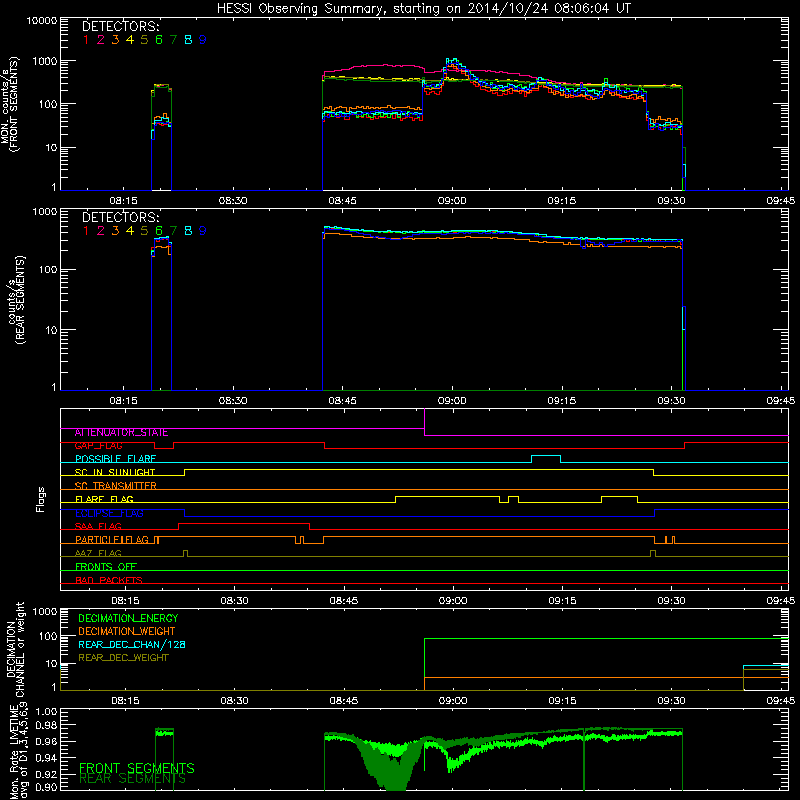
Task: Click the Mon. Rate LIVETIME axis label
Action: pyautogui.click(x=18, y=749)
